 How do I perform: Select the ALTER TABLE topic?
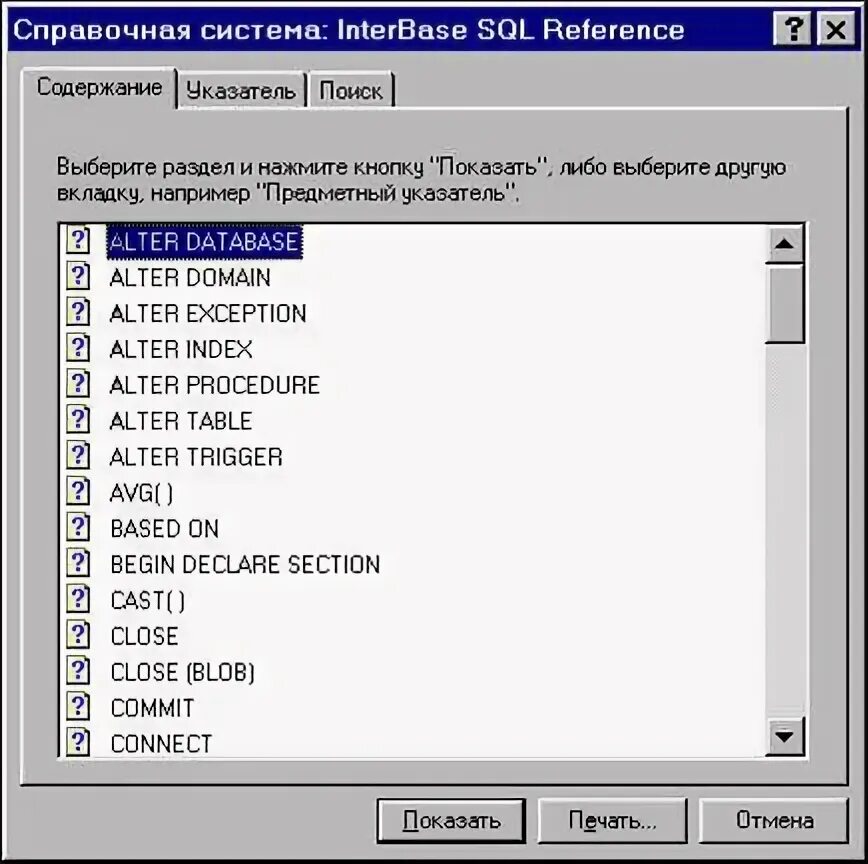point(181,421)
